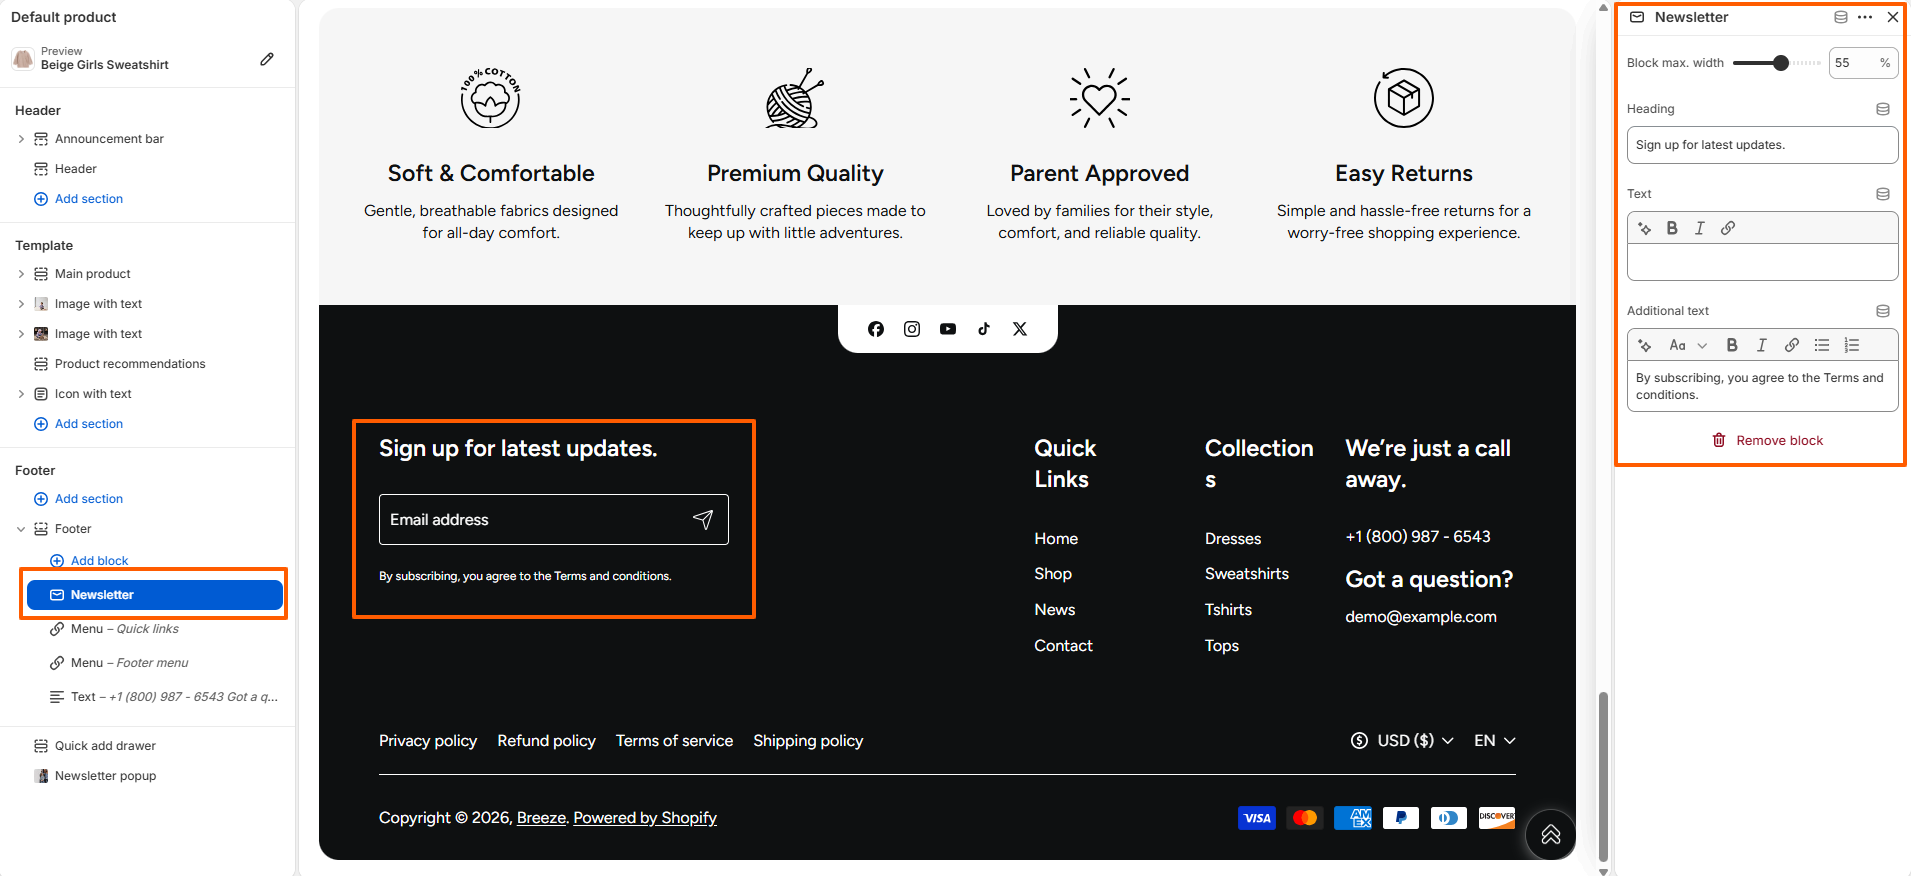This screenshot has height=876, width=1911.
Task: Expand the Announcement bar section
Action: 21,139
